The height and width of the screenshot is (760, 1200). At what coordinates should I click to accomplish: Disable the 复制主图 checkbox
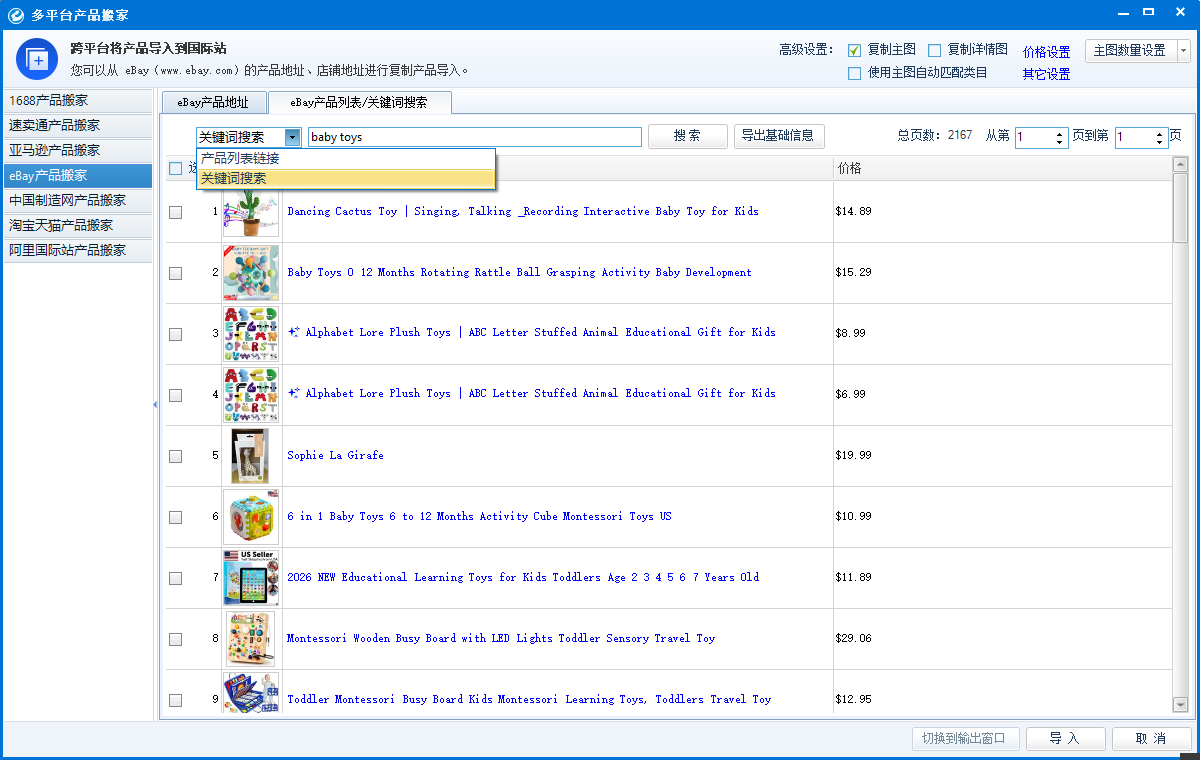(855, 50)
